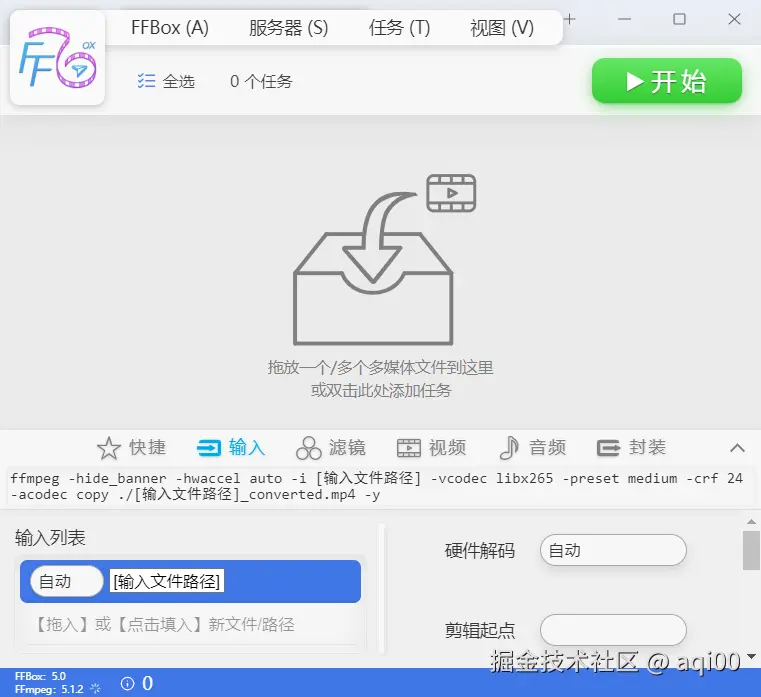Click the parameter panel scrollbar thumb

tap(751, 550)
